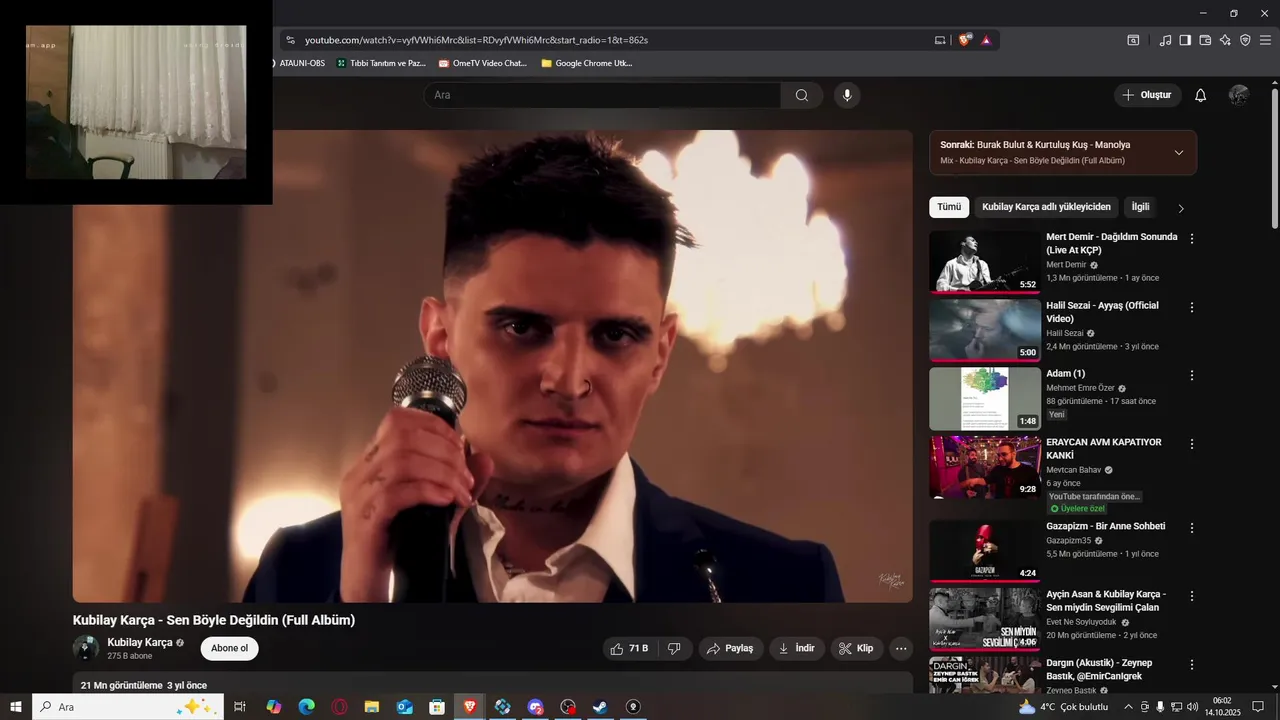The height and width of the screenshot is (720, 1280).
Task: Open the Google Chrome Utk... bookmark folder
Action: (587, 63)
